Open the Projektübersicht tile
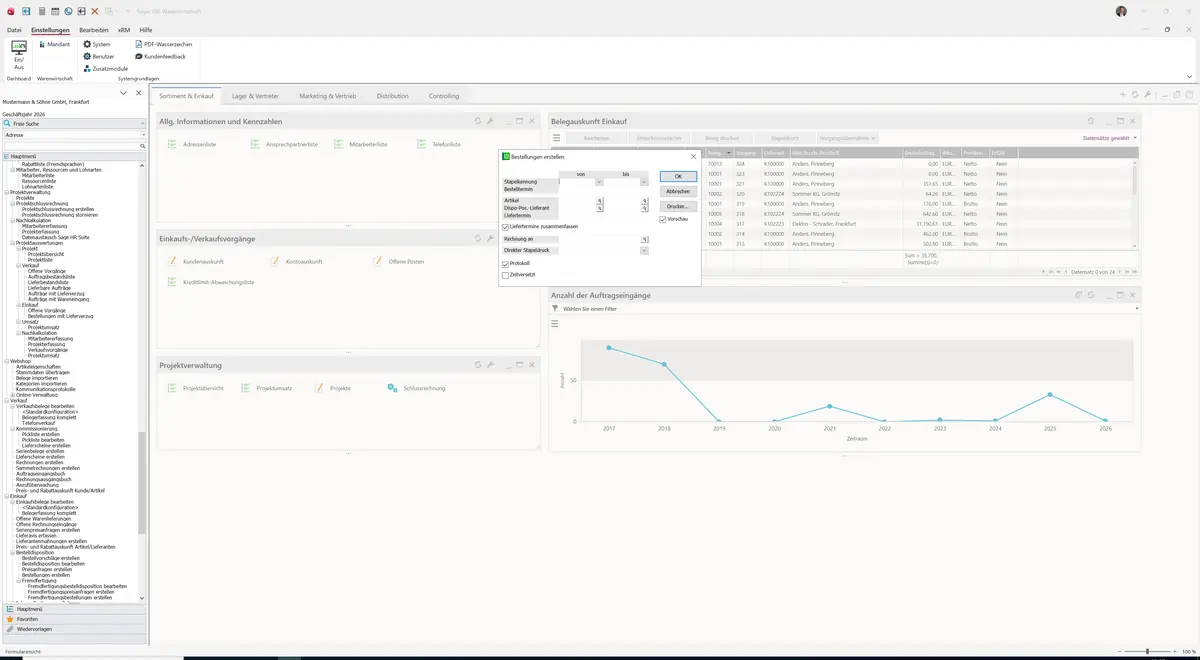Image resolution: width=1200 pixels, height=660 pixels. pyautogui.click(x=196, y=388)
